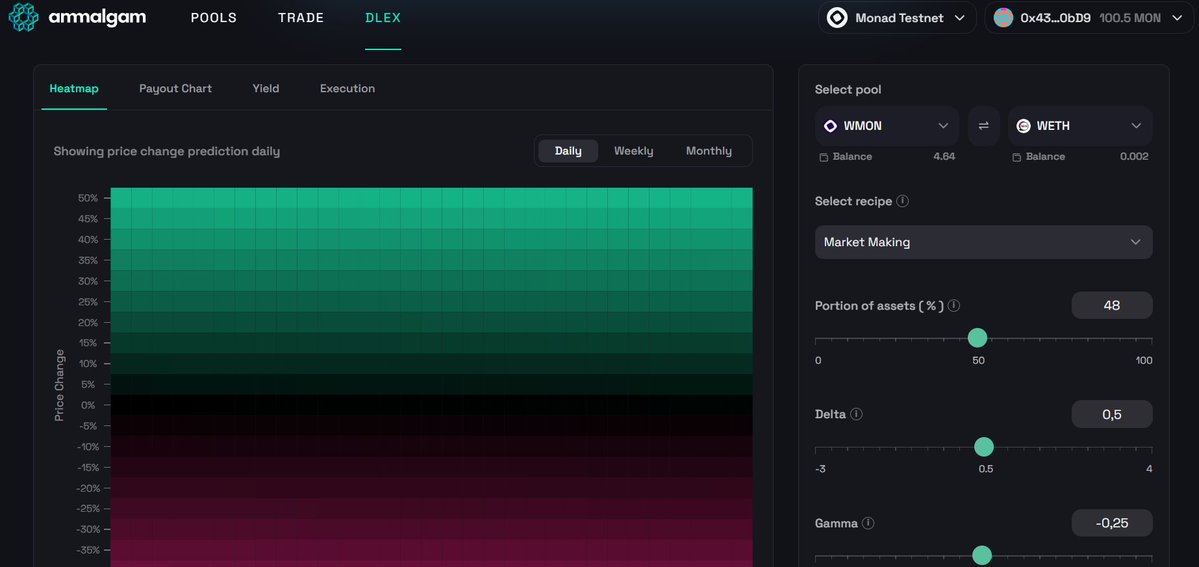Swap pool tokens with the arrows icon

(983, 125)
